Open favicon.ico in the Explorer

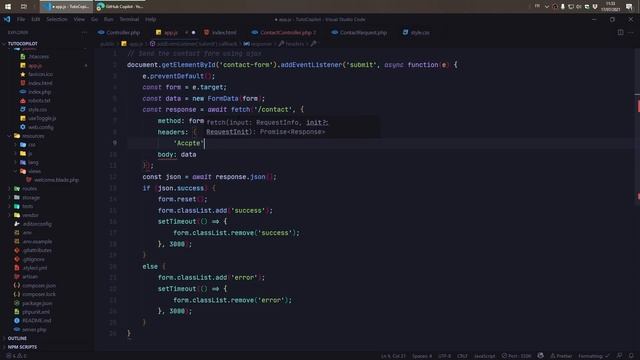(40, 74)
